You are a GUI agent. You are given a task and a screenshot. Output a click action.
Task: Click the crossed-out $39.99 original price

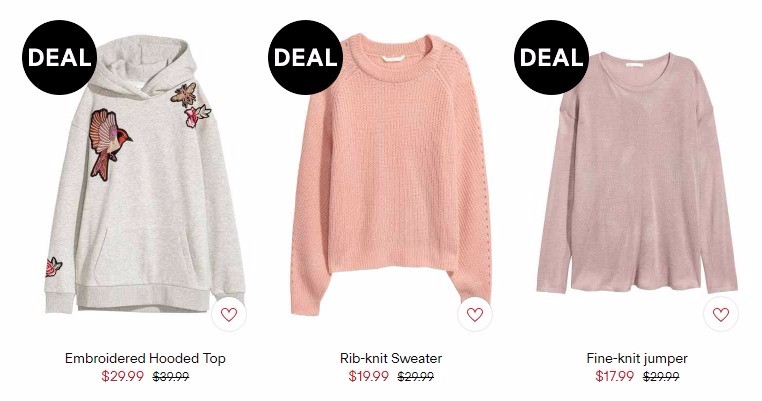(x=171, y=377)
